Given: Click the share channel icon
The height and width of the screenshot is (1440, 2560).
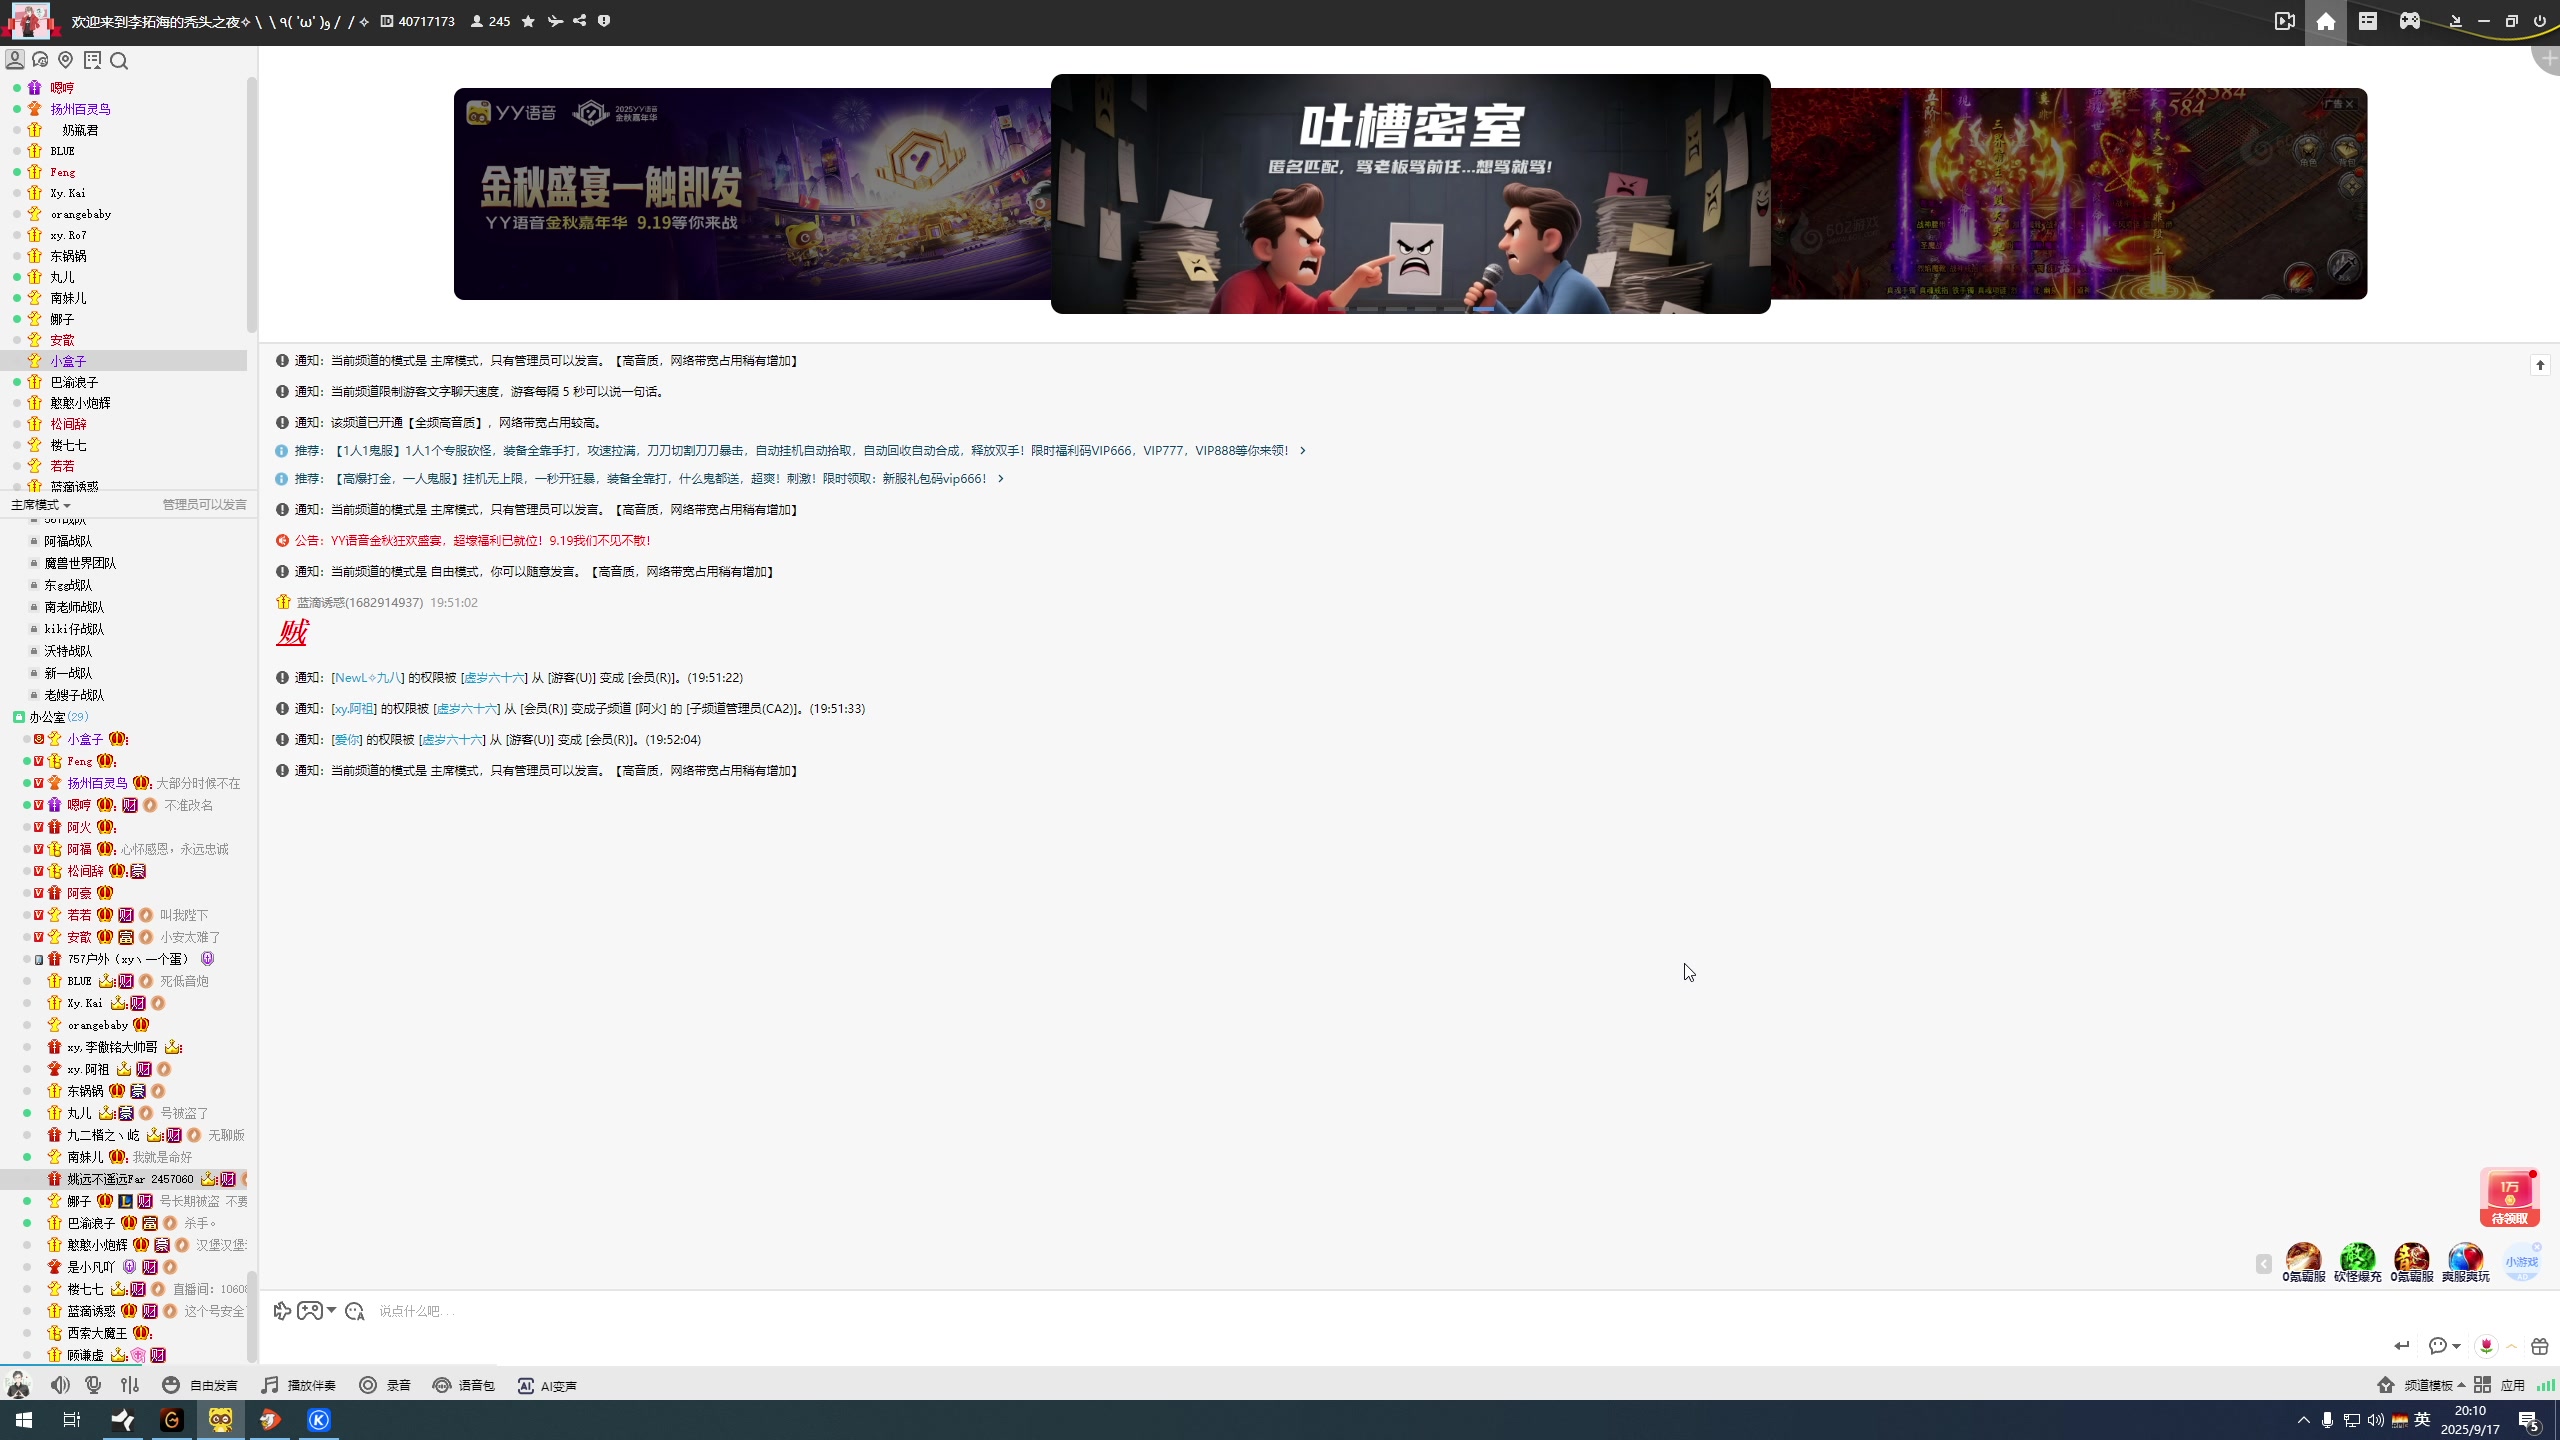Looking at the screenshot, I should click(580, 21).
